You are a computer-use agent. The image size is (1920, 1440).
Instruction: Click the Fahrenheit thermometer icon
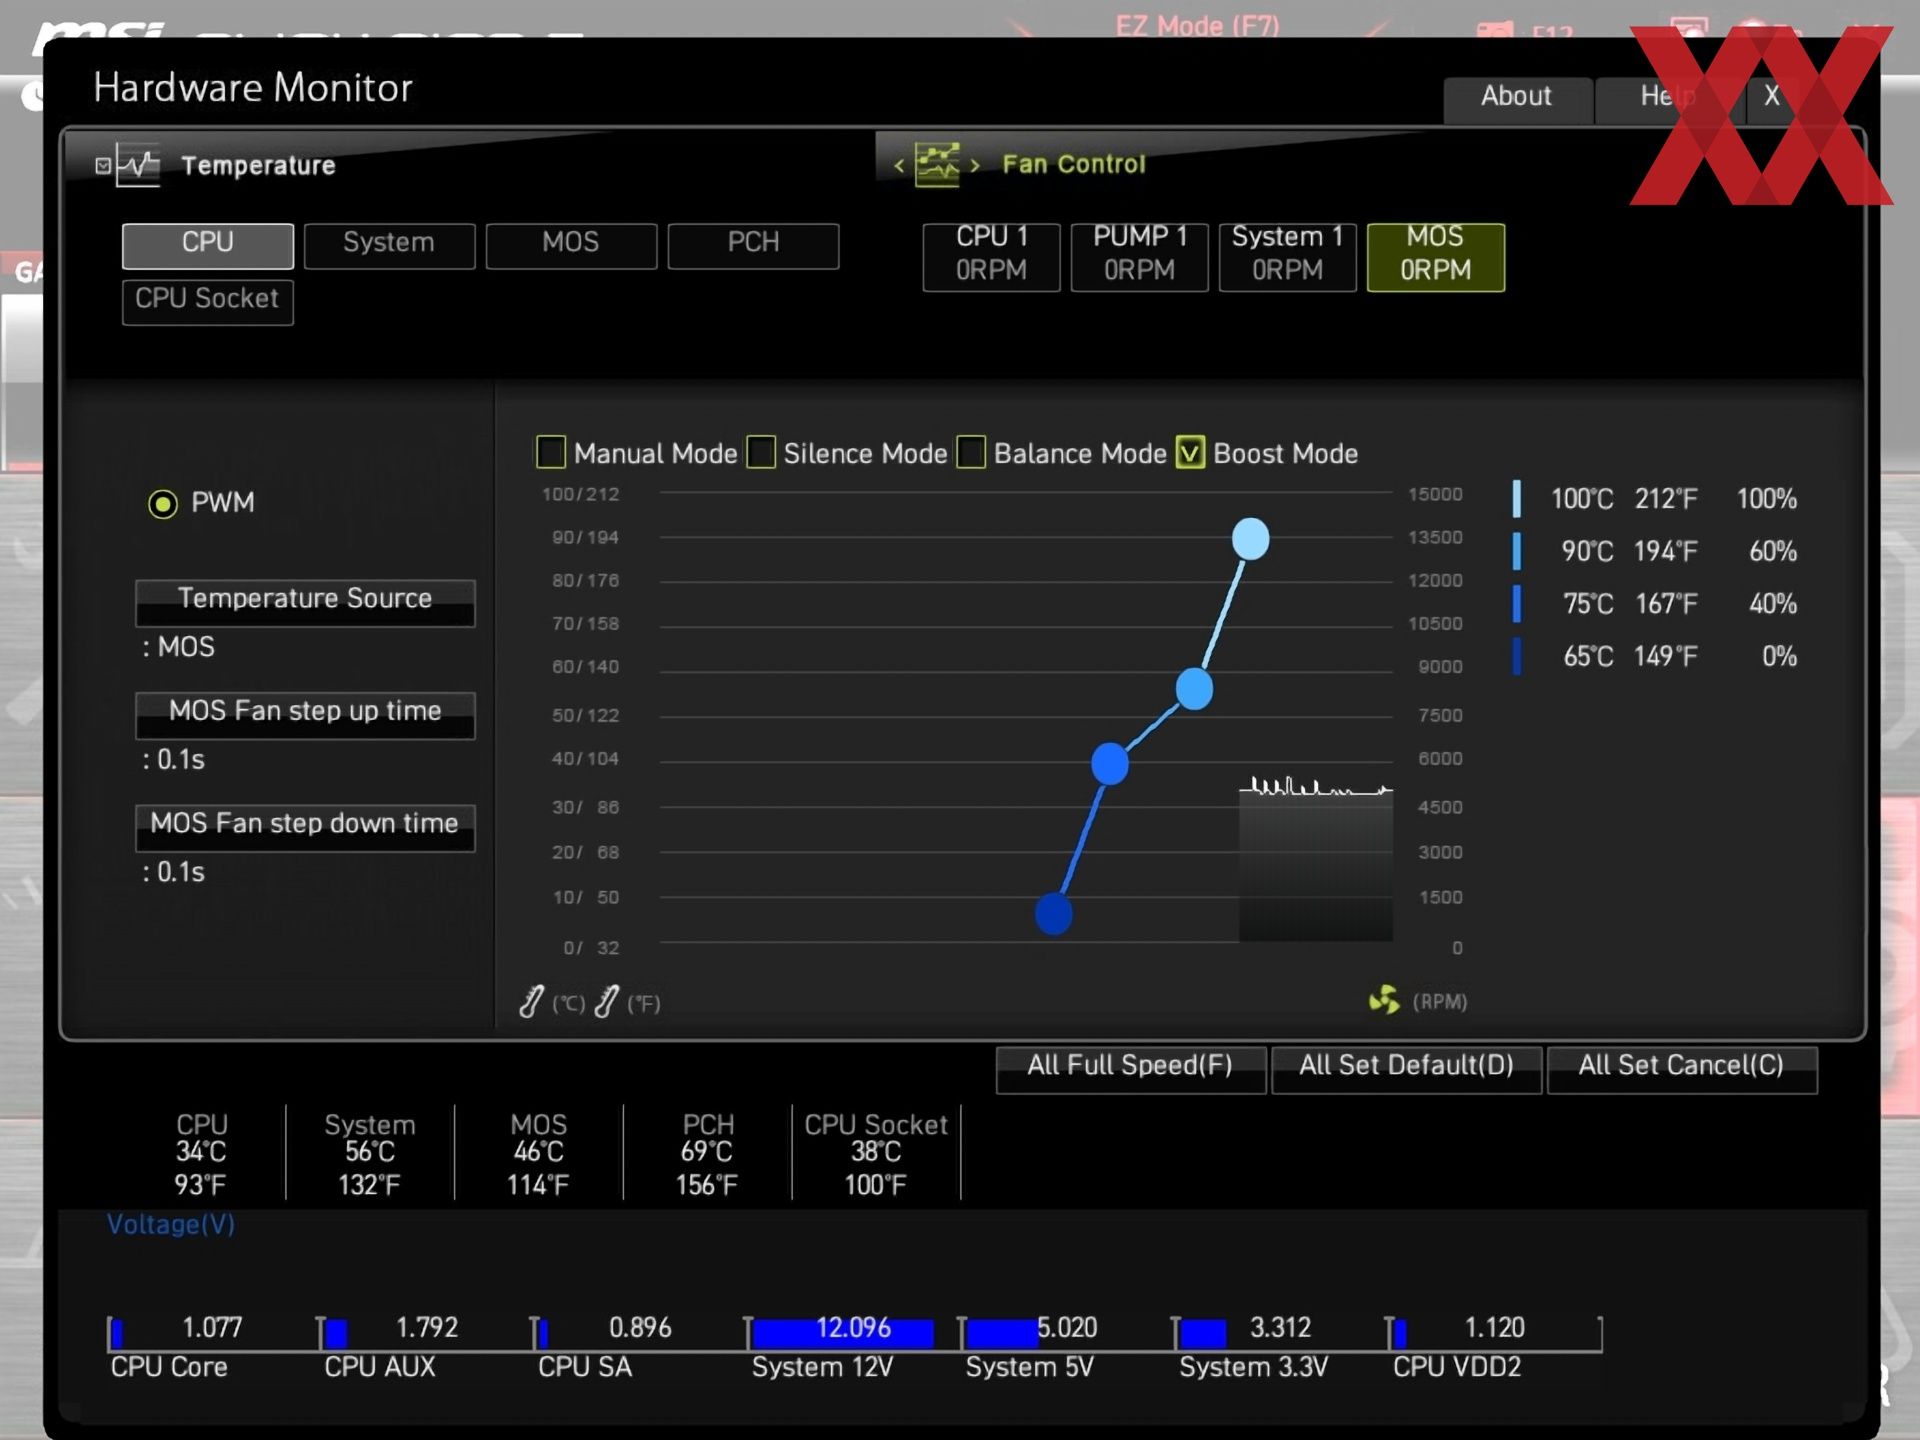tap(606, 1001)
